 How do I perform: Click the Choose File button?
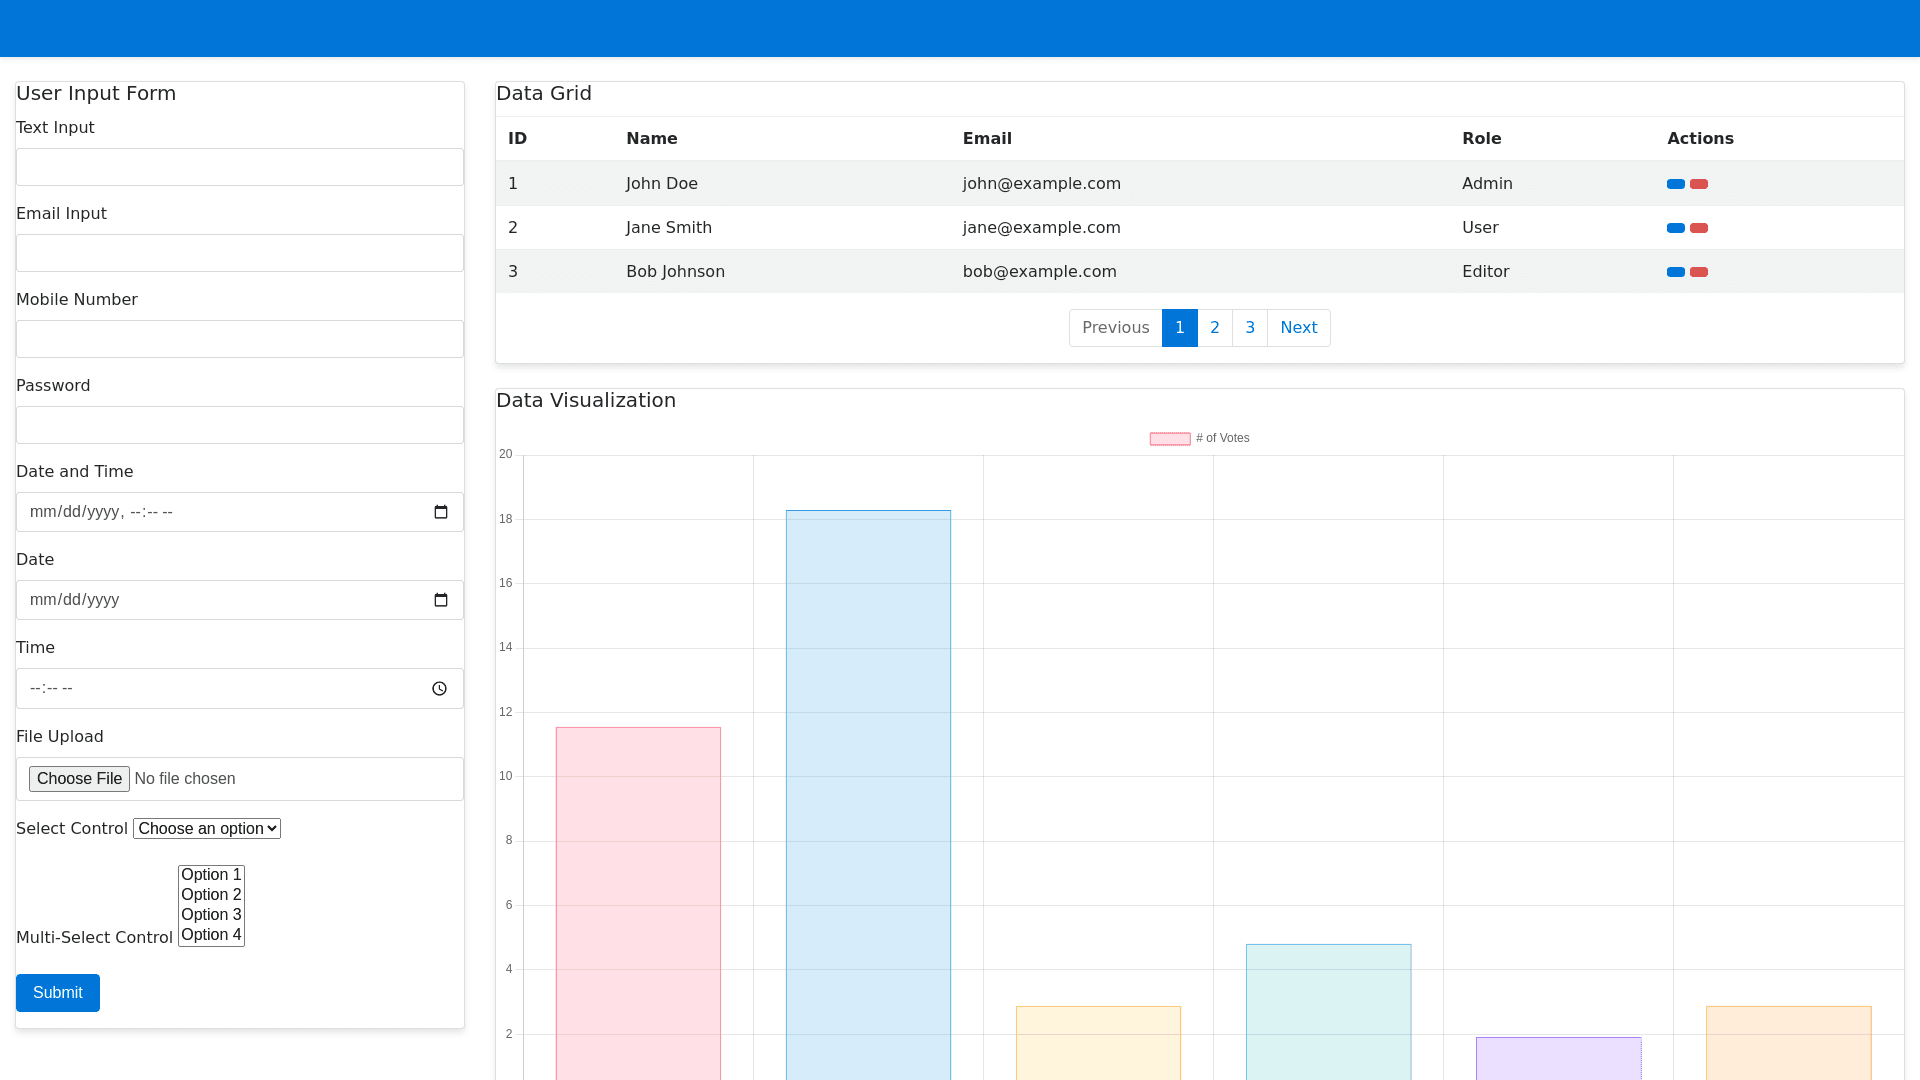click(79, 779)
